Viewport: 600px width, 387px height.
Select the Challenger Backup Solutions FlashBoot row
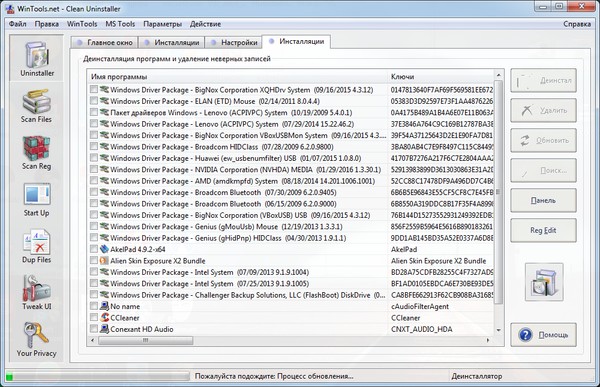pyautogui.click(x=248, y=295)
